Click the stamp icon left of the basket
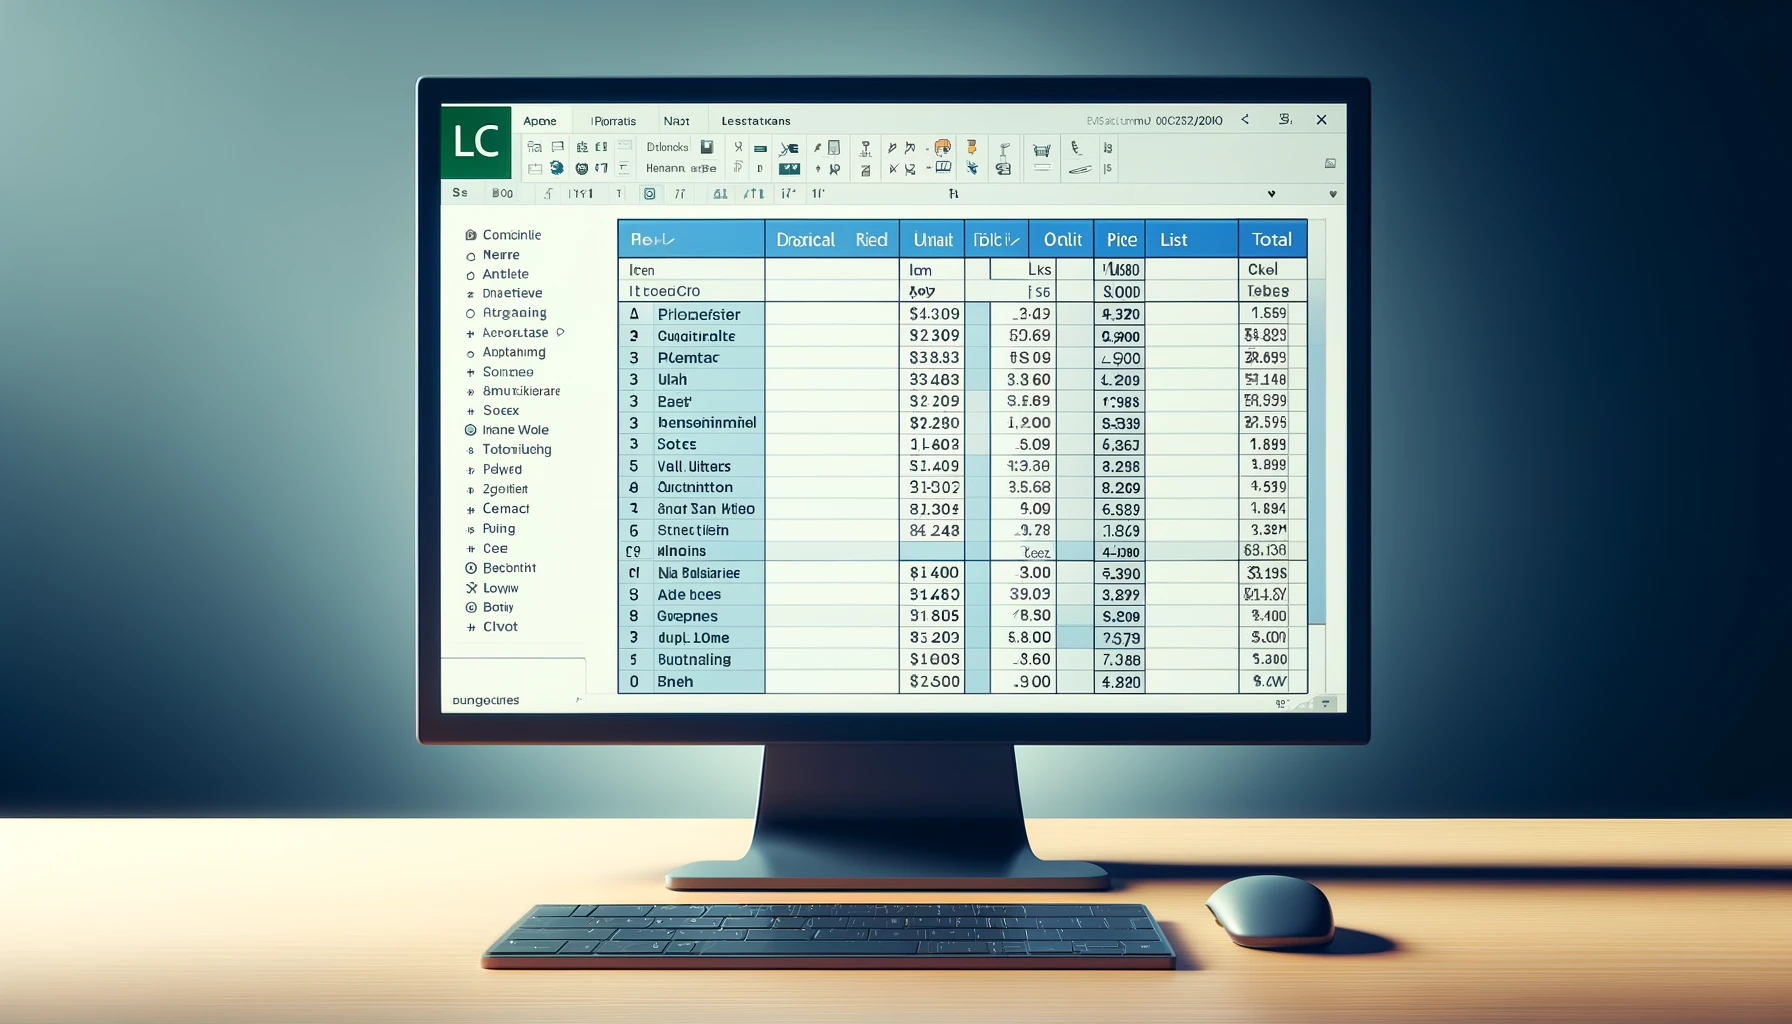Screen dimensions: 1792x1024 tap(1004, 160)
